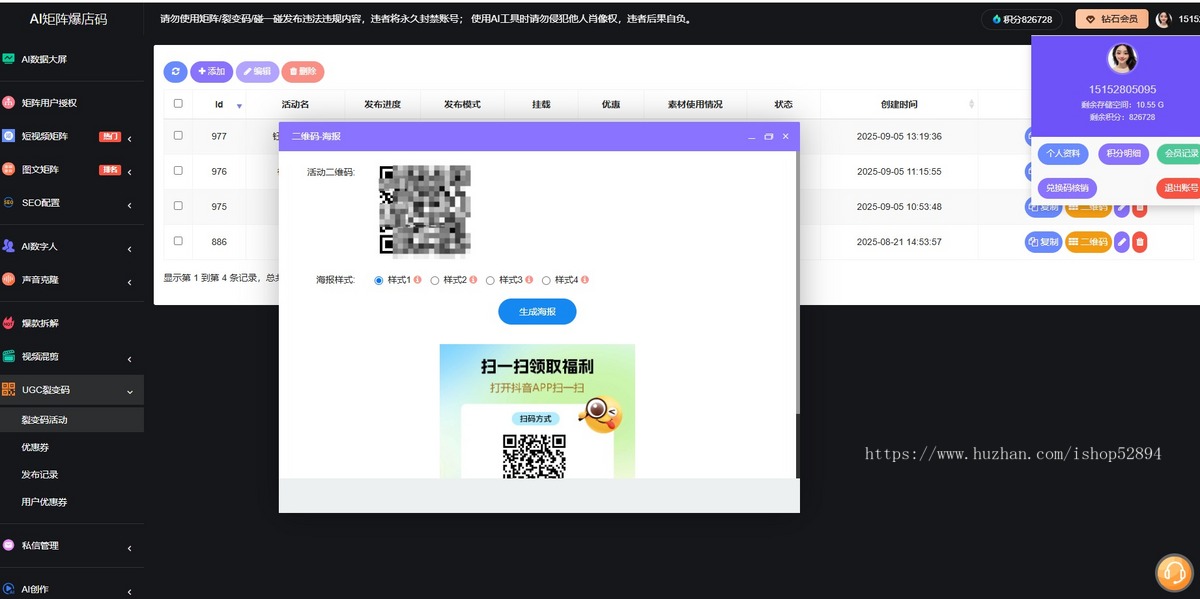Click 兑换码核销 in the user panel
This screenshot has height=599, width=1200.
click(x=1068, y=188)
